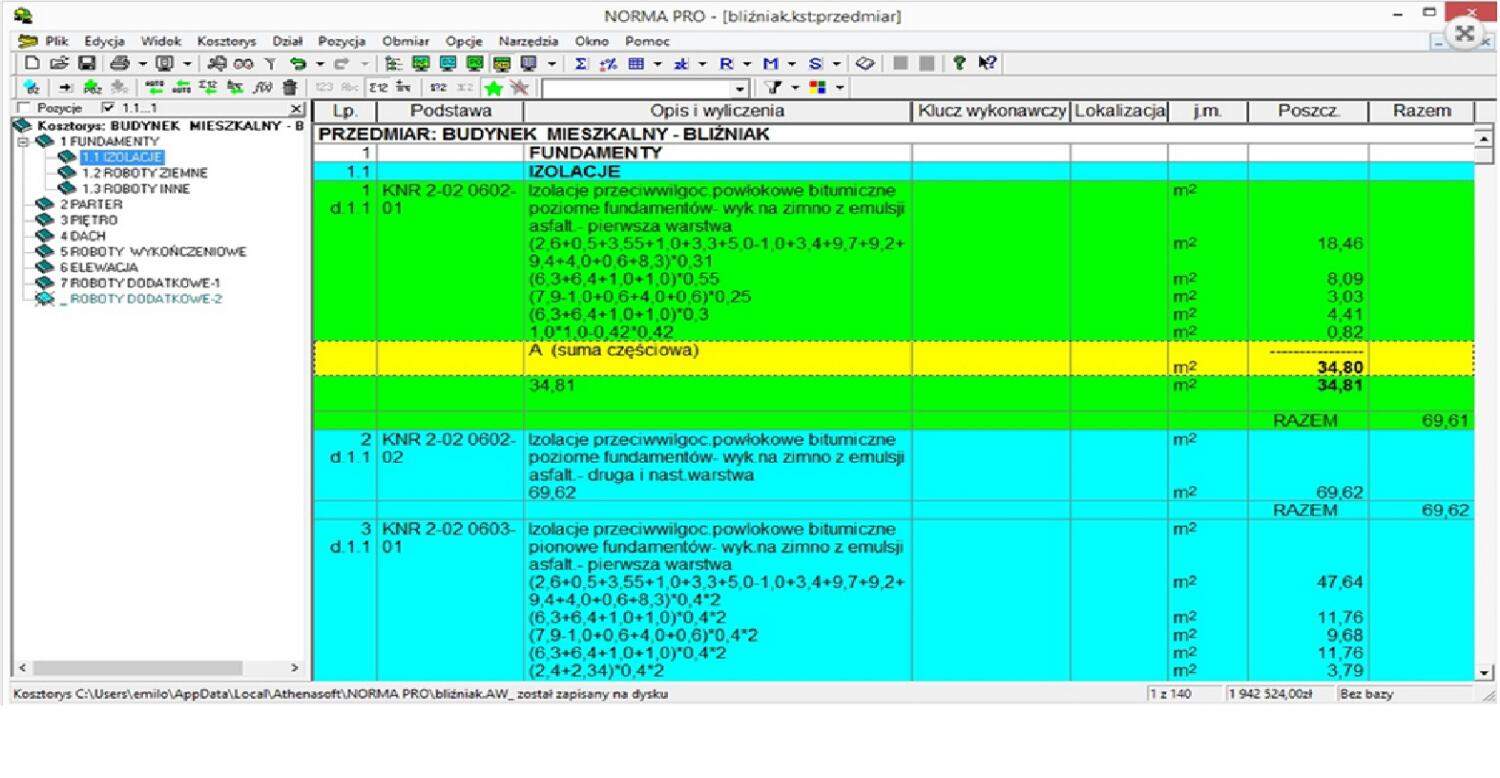This screenshot has width=1500, height=778.
Task: Click the Sigma sum icon
Action: (581, 63)
